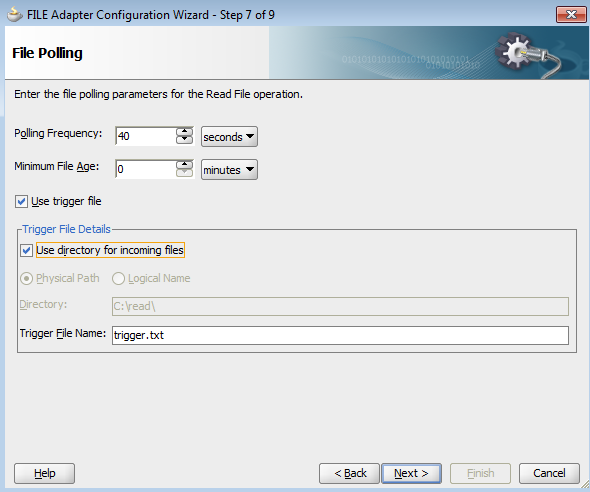Screen dimensions: 590x492
Task: Click the gear and plug adapter banner icon
Action: click(527, 55)
